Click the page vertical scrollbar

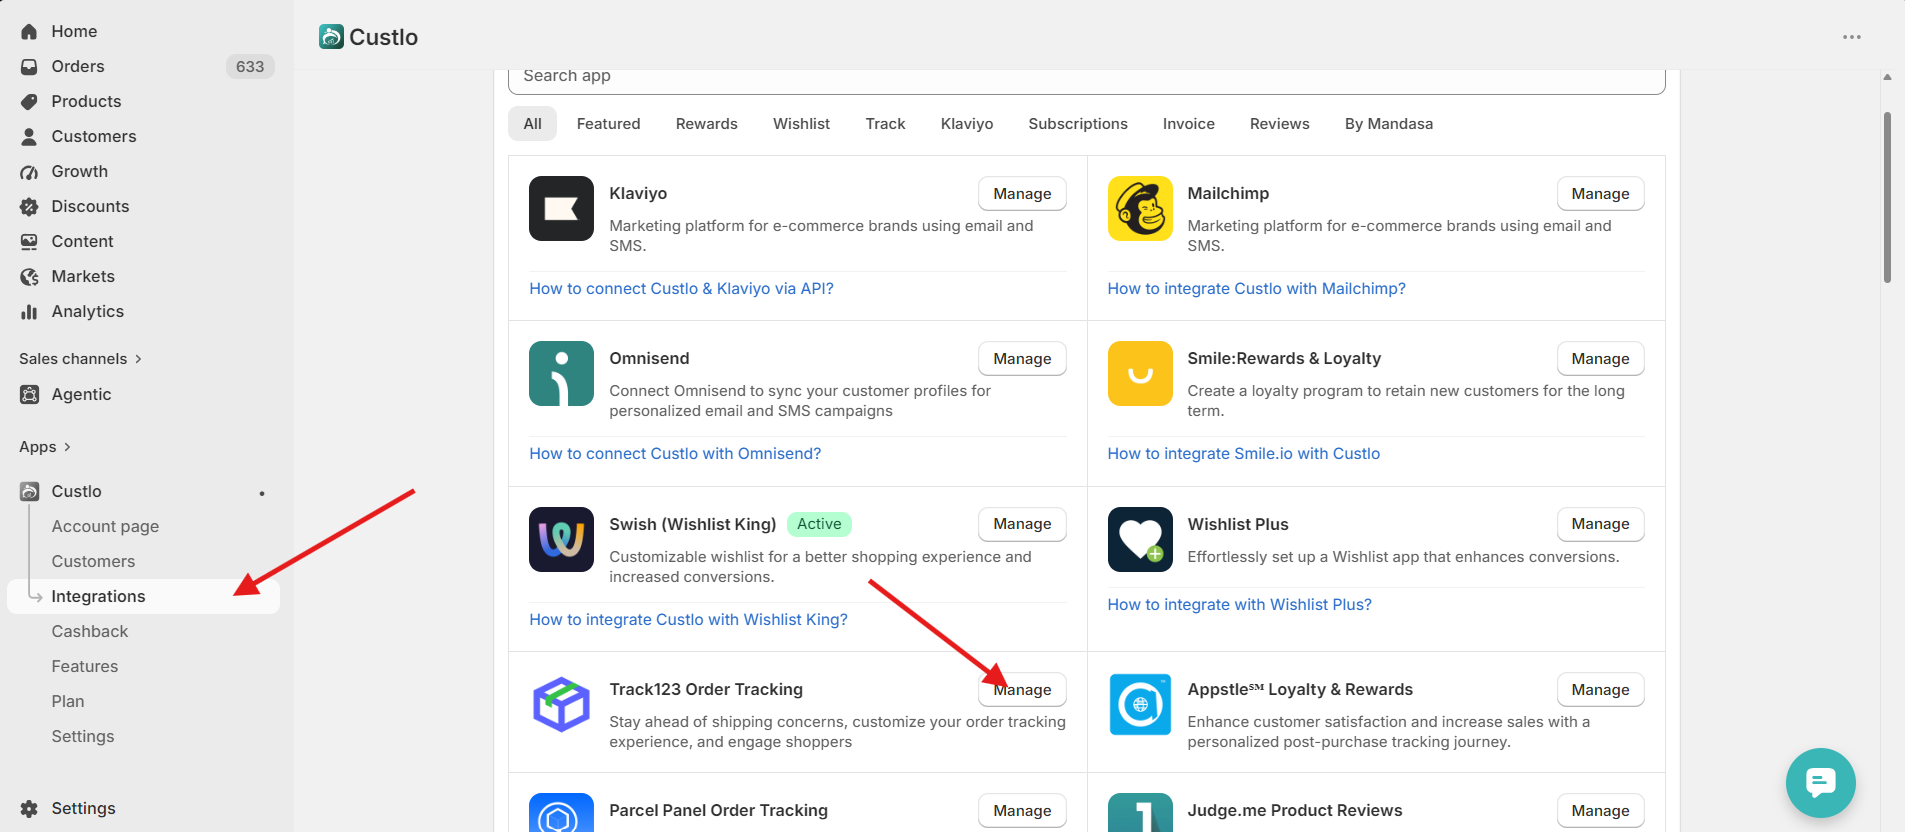1887,197
